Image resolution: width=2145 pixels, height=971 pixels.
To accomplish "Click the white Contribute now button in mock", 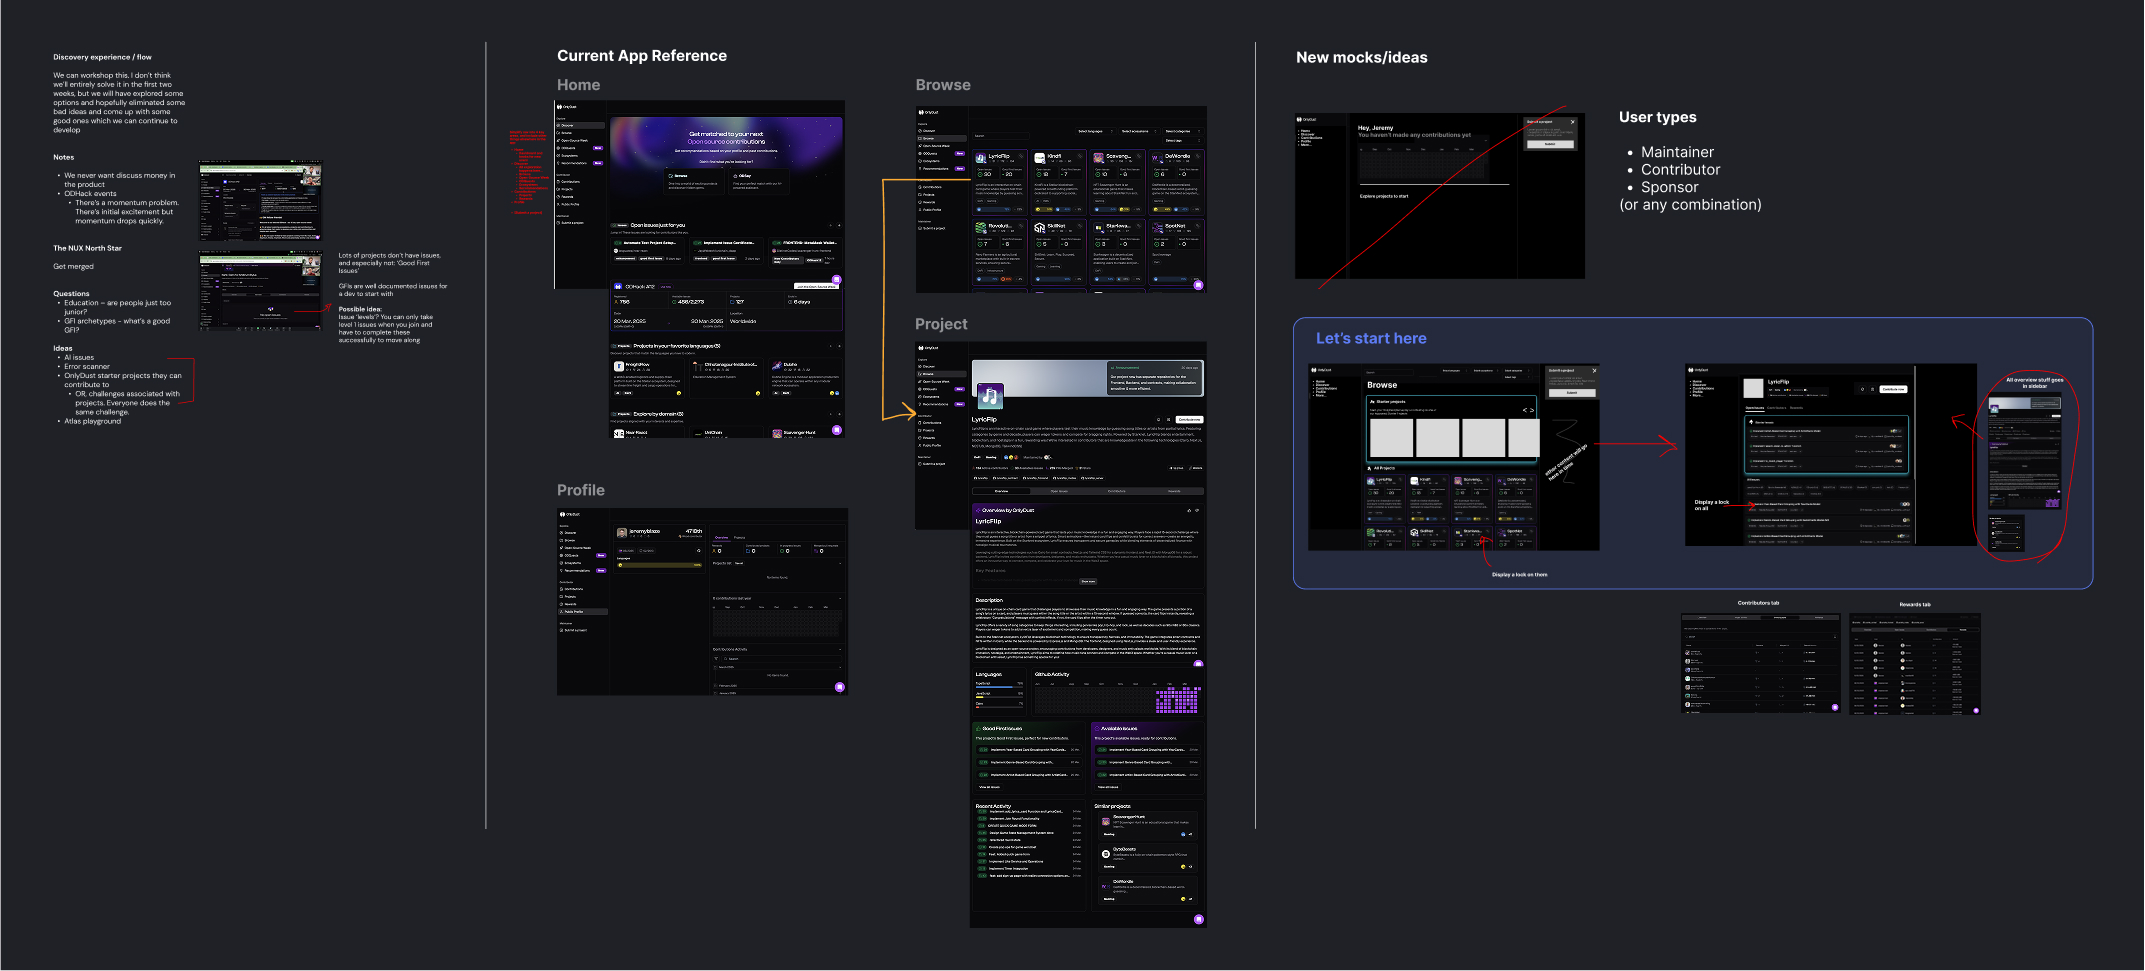I will tap(1893, 389).
